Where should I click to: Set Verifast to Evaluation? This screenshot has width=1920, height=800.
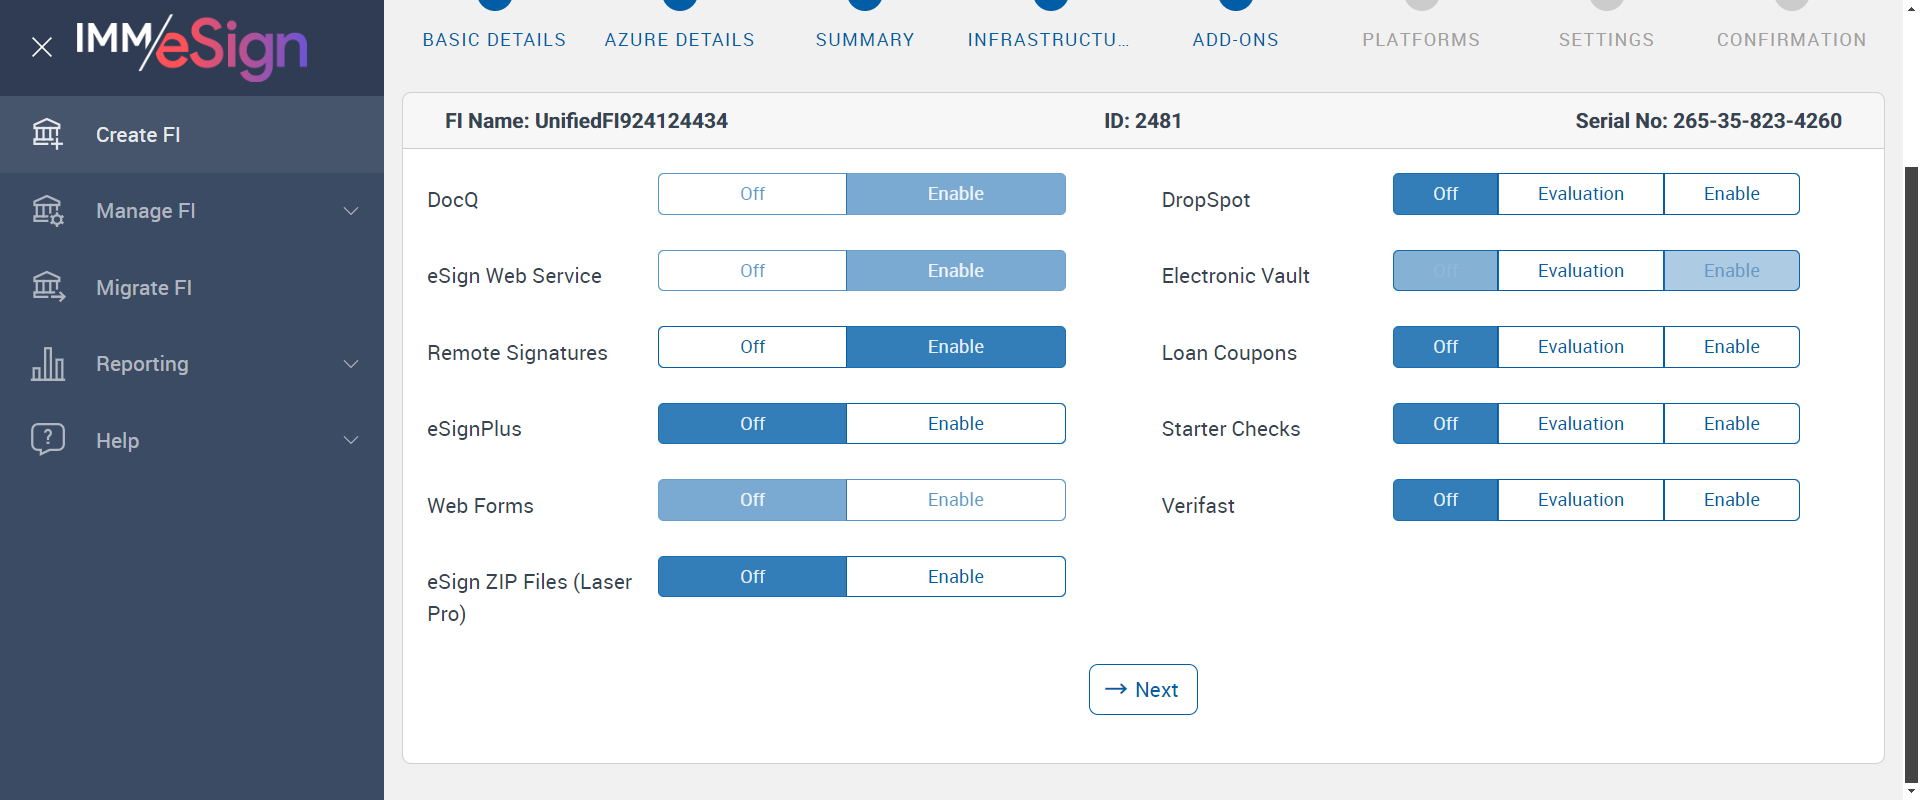pos(1581,500)
